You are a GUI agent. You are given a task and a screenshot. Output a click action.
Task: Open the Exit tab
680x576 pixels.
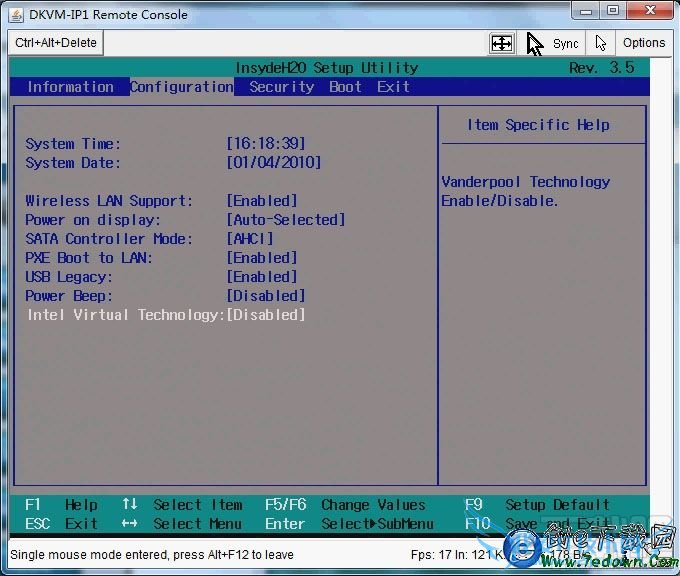(x=393, y=87)
